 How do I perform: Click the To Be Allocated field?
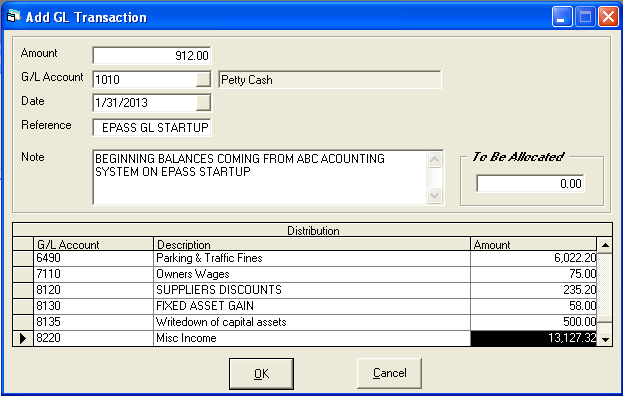(x=530, y=184)
